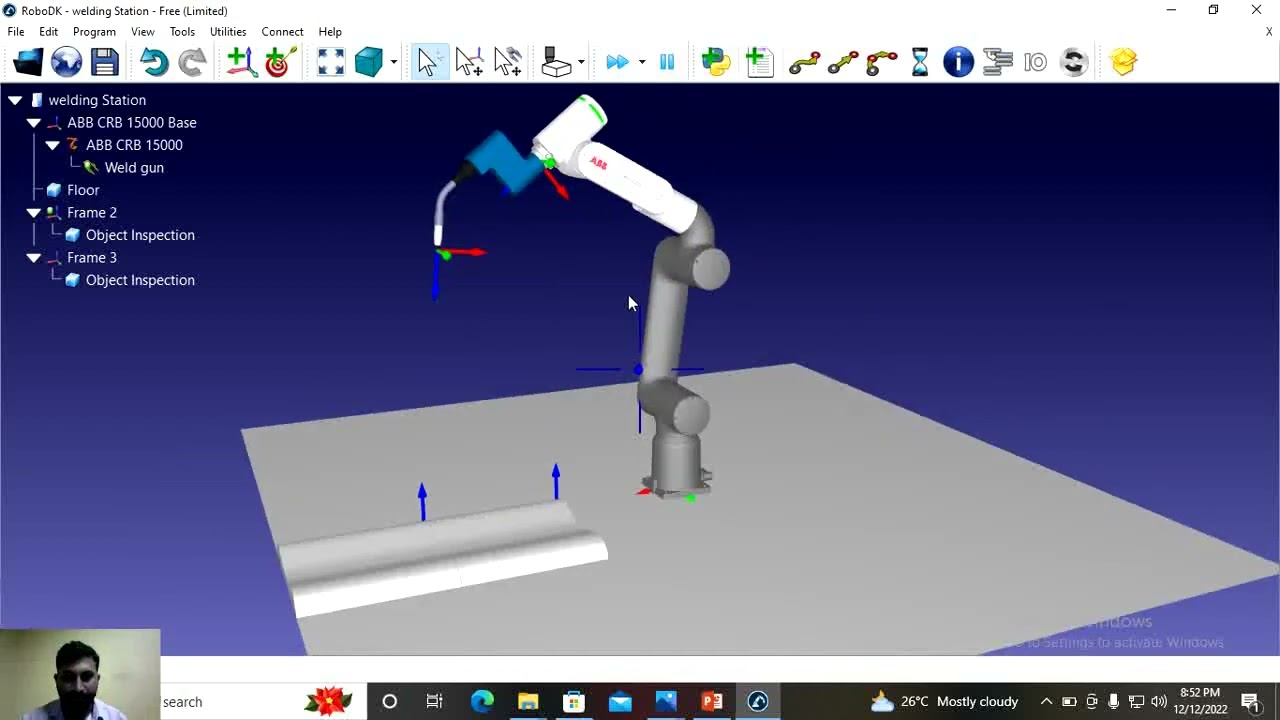Viewport: 1280px width, 720px height.
Task: Collapse the Frame 2 node
Action: coord(34,213)
